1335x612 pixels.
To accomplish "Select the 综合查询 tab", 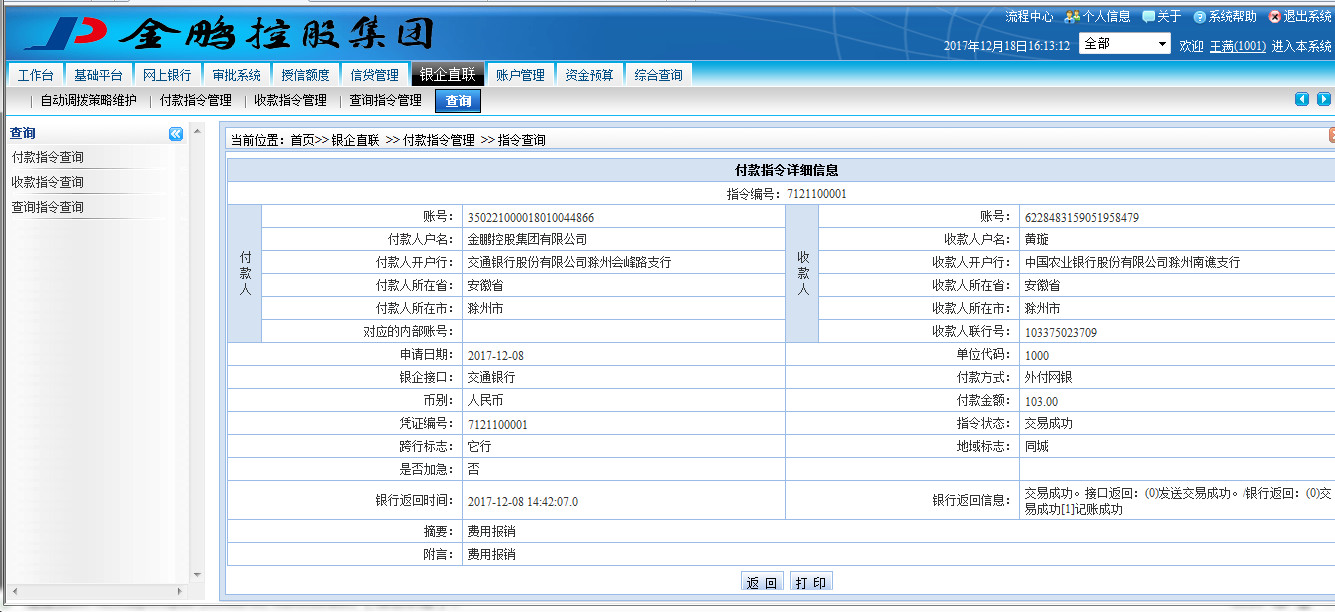I will click(x=658, y=75).
